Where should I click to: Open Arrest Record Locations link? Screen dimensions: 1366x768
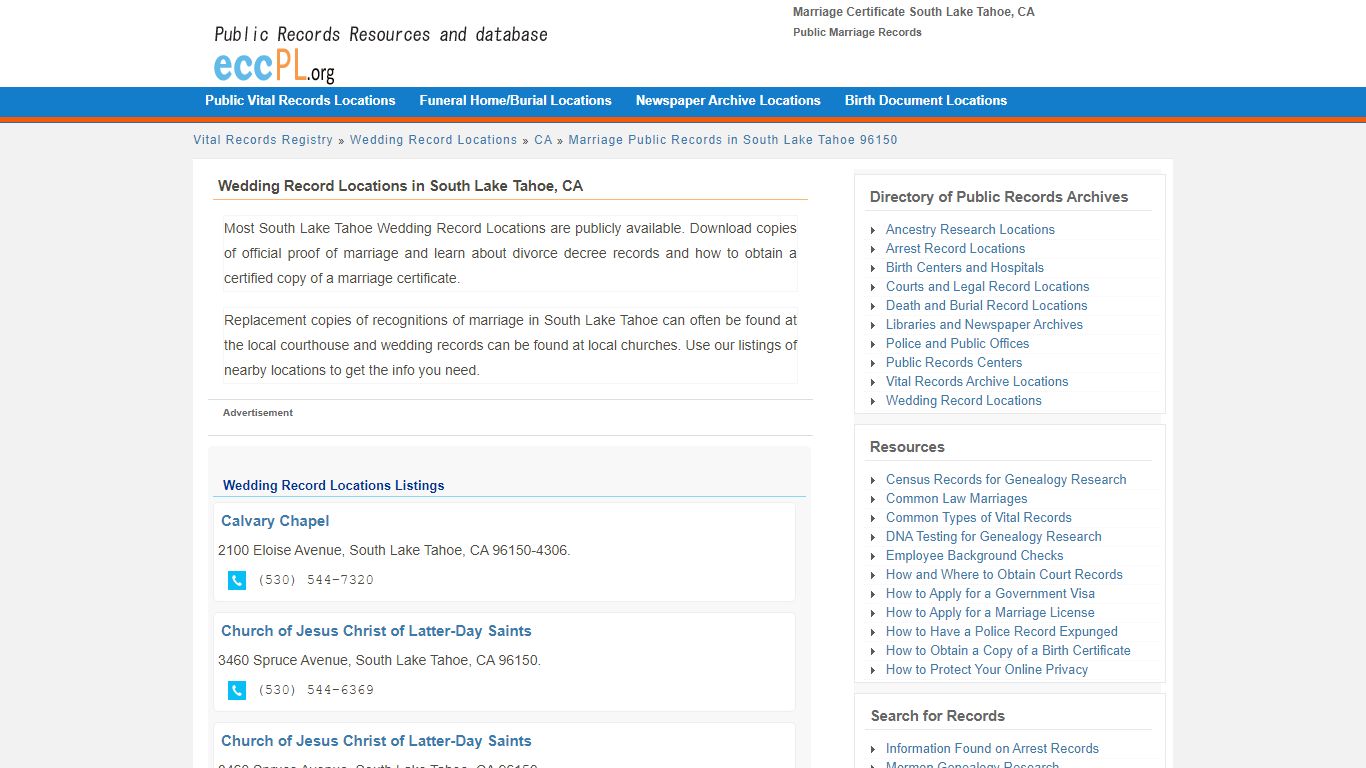955,248
